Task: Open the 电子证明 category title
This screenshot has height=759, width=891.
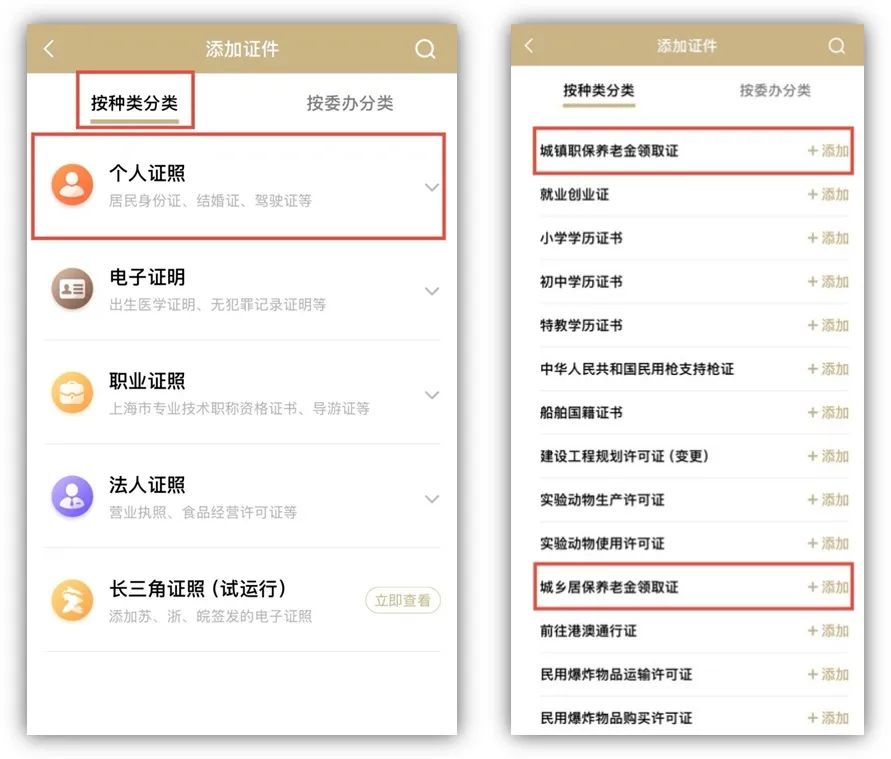Action: (147, 277)
